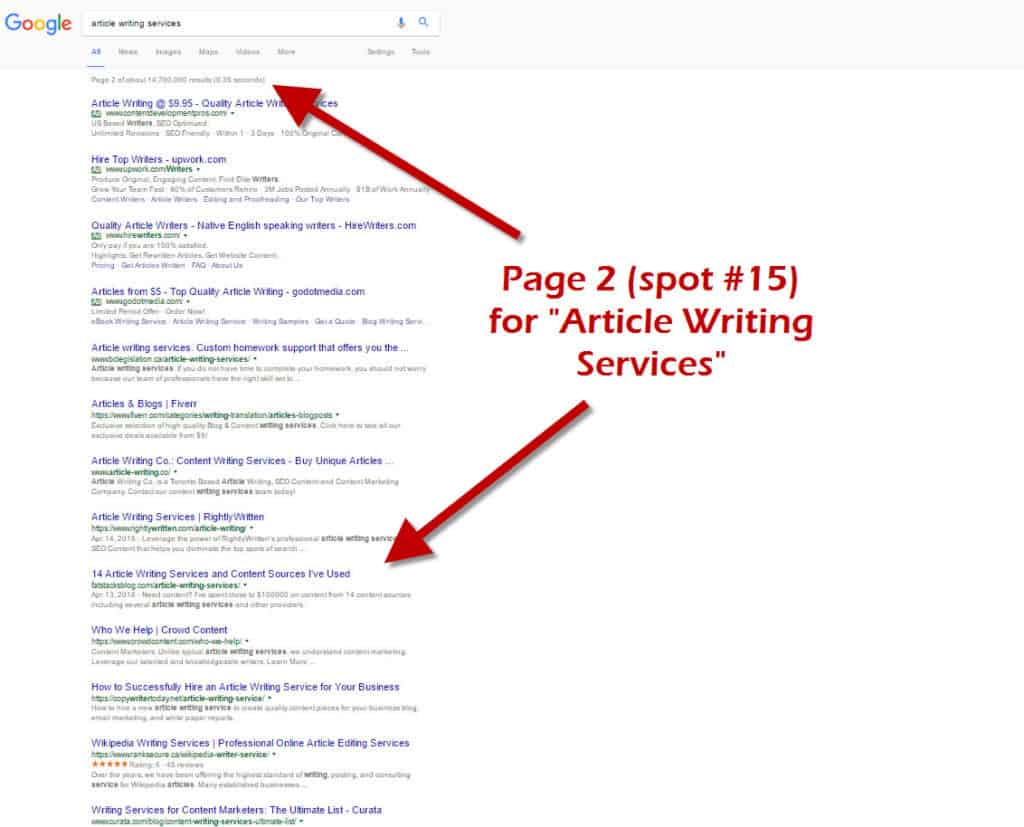Expand the arrow next to crowdcontent.com URL
1024x827 pixels.
click(x=247, y=641)
